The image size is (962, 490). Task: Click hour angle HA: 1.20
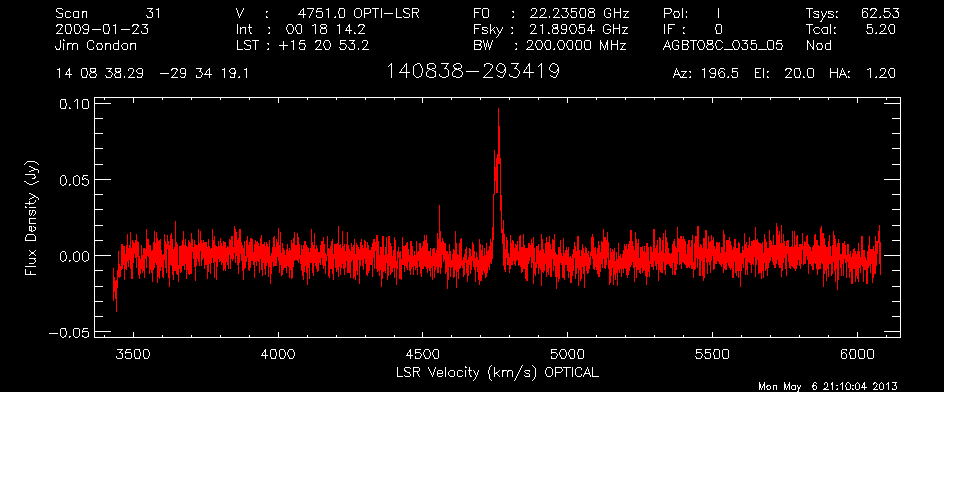pyautogui.click(x=862, y=74)
